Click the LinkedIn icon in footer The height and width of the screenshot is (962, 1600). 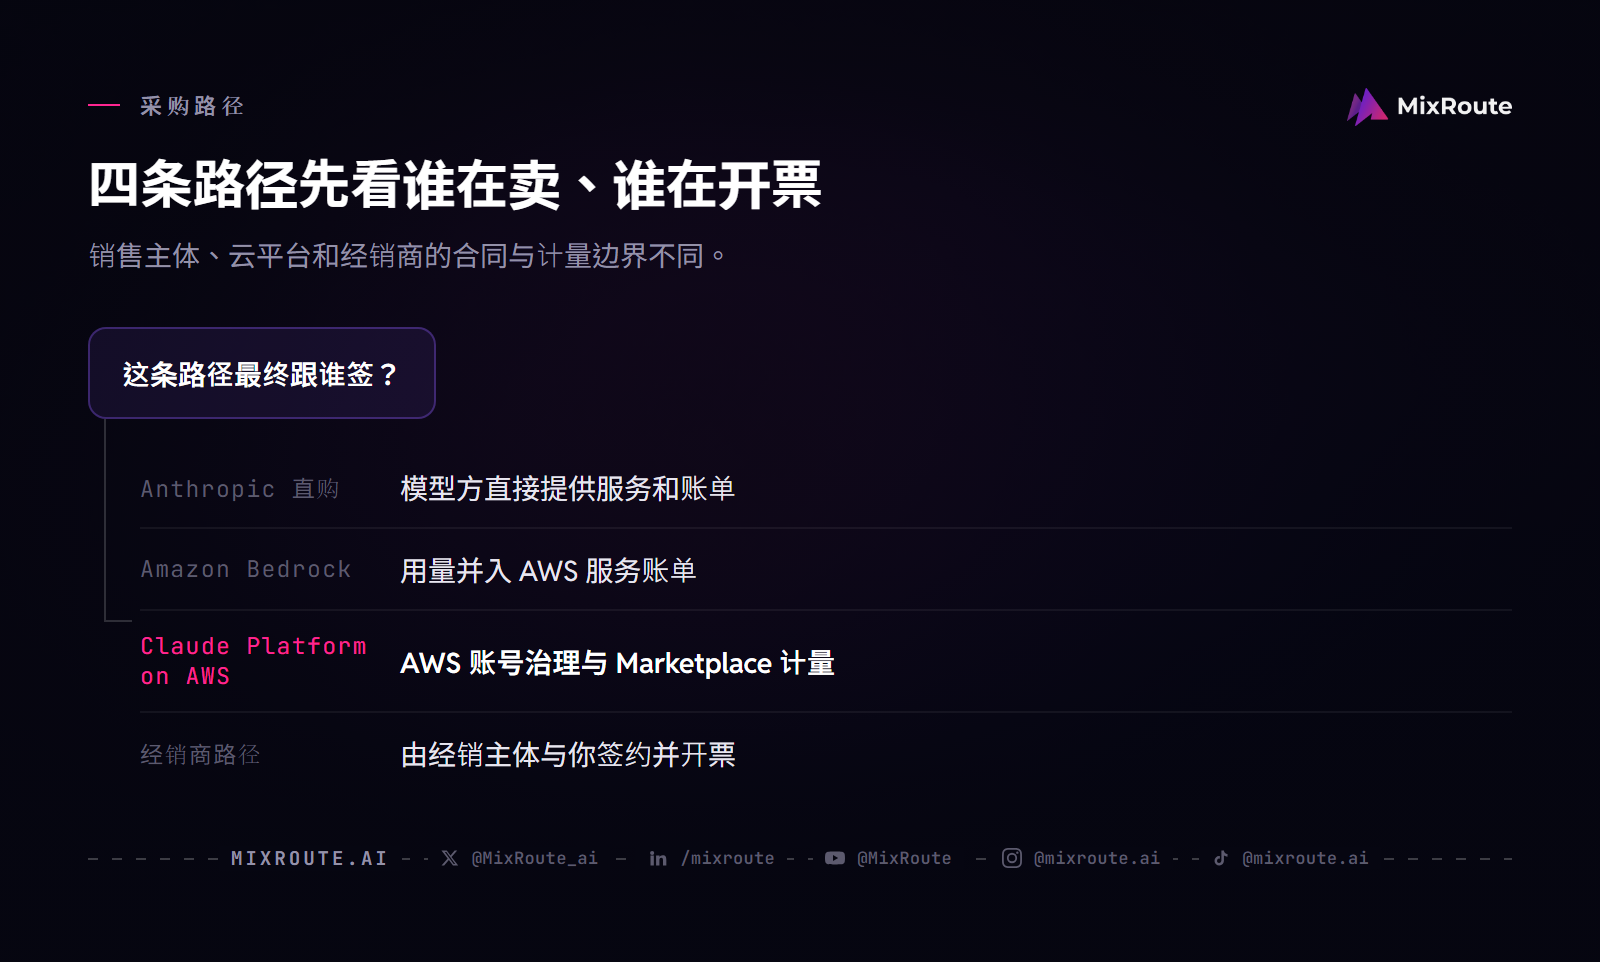point(658,858)
